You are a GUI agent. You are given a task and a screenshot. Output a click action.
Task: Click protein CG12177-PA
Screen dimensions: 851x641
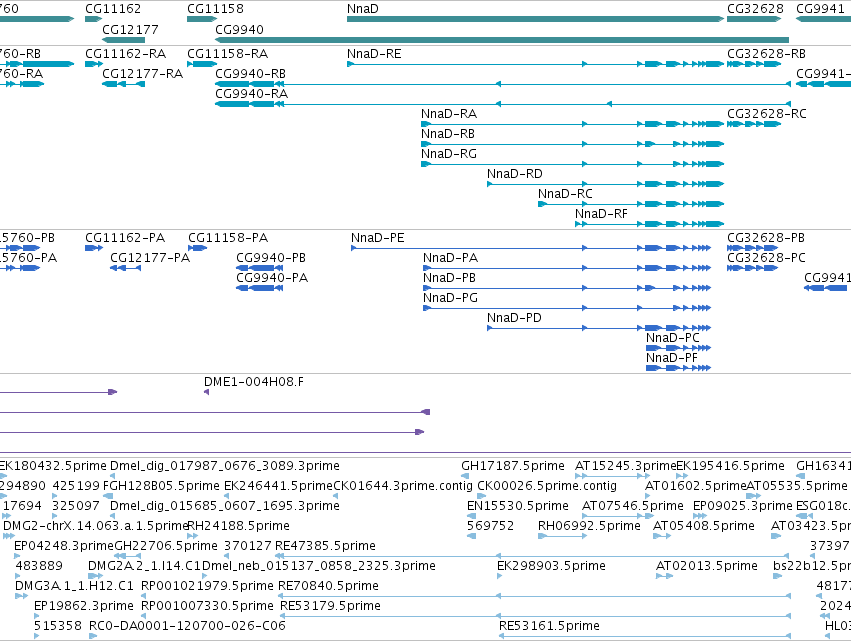point(150,258)
